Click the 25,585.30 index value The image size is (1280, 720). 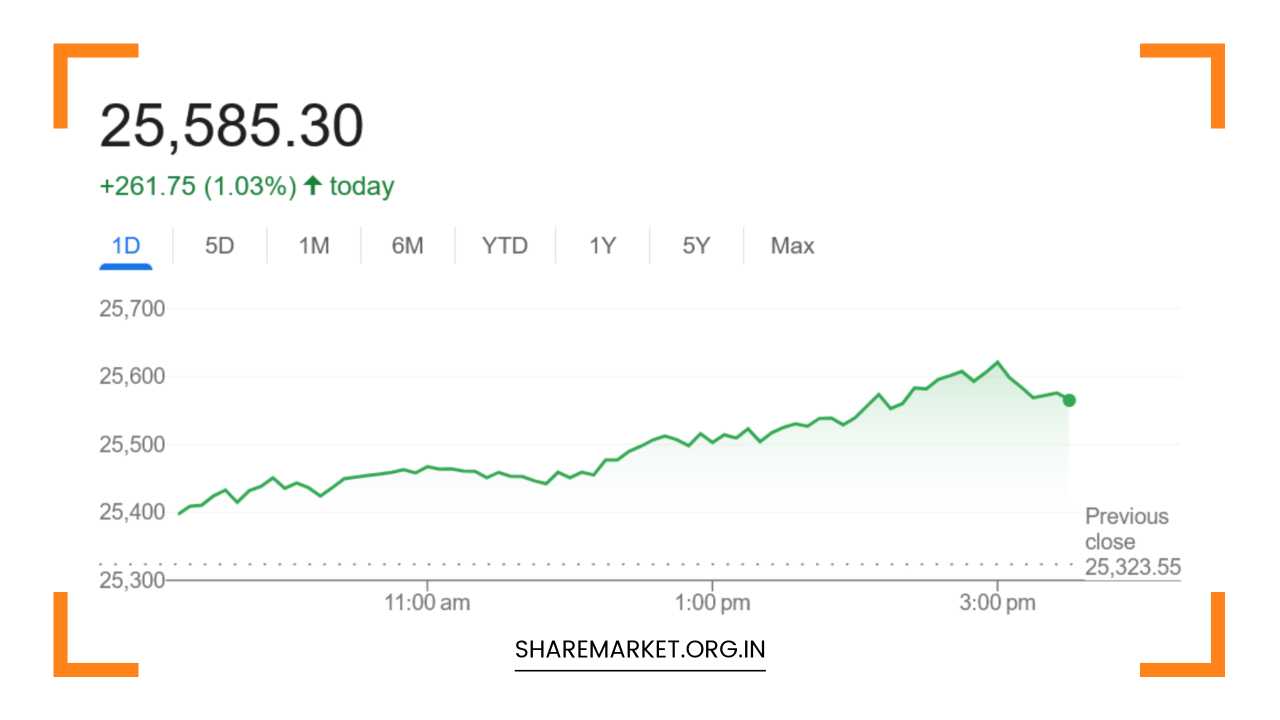coord(231,127)
